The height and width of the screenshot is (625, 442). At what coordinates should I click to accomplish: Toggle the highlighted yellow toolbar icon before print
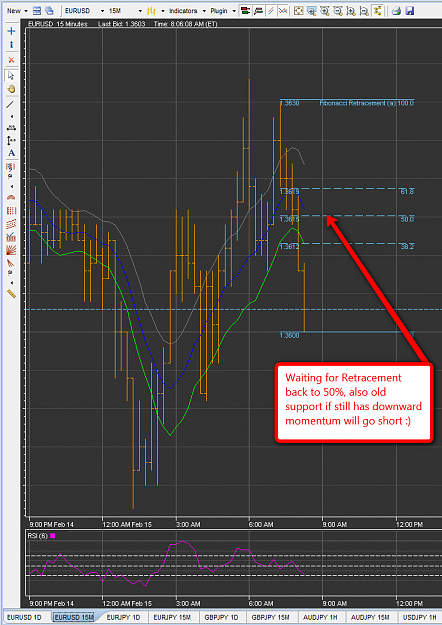click(x=377, y=11)
